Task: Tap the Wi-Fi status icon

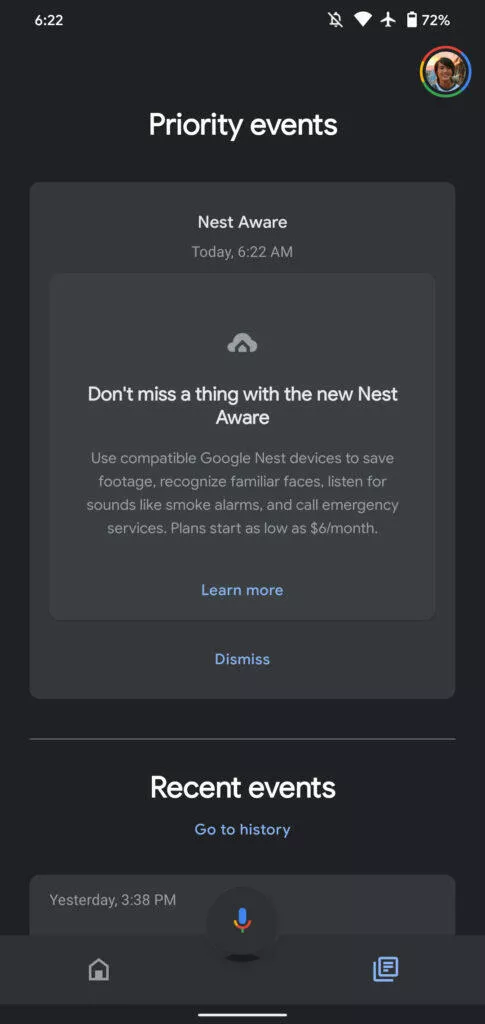Action: (x=363, y=20)
